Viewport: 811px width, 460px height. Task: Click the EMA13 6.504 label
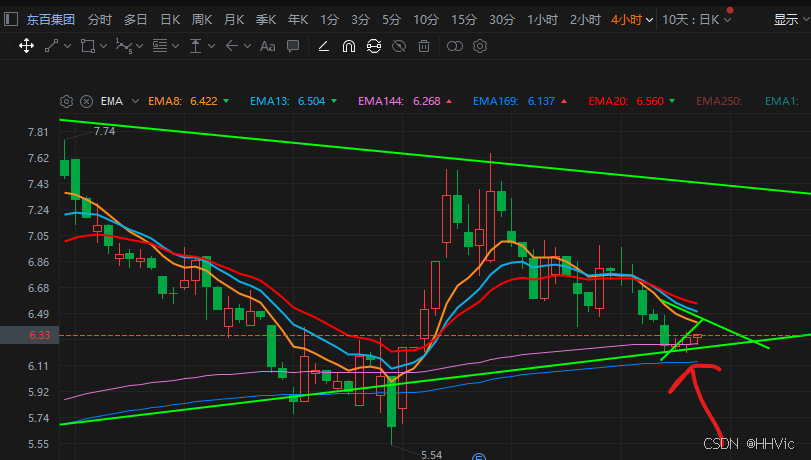(288, 101)
